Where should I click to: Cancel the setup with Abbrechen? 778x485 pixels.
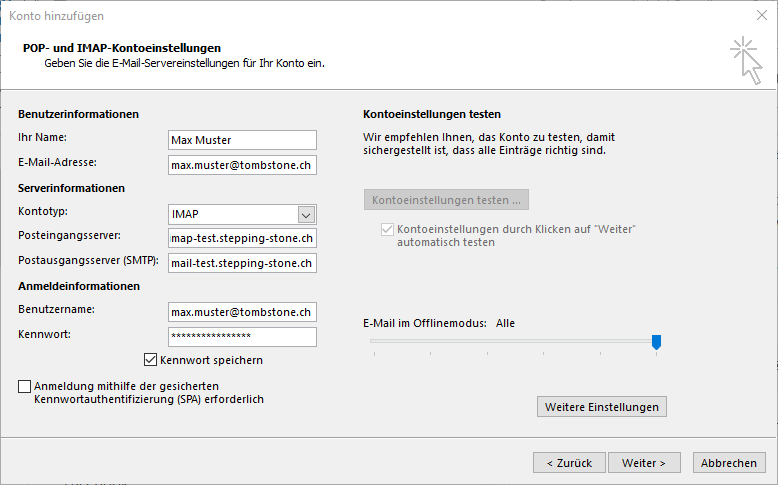728,463
